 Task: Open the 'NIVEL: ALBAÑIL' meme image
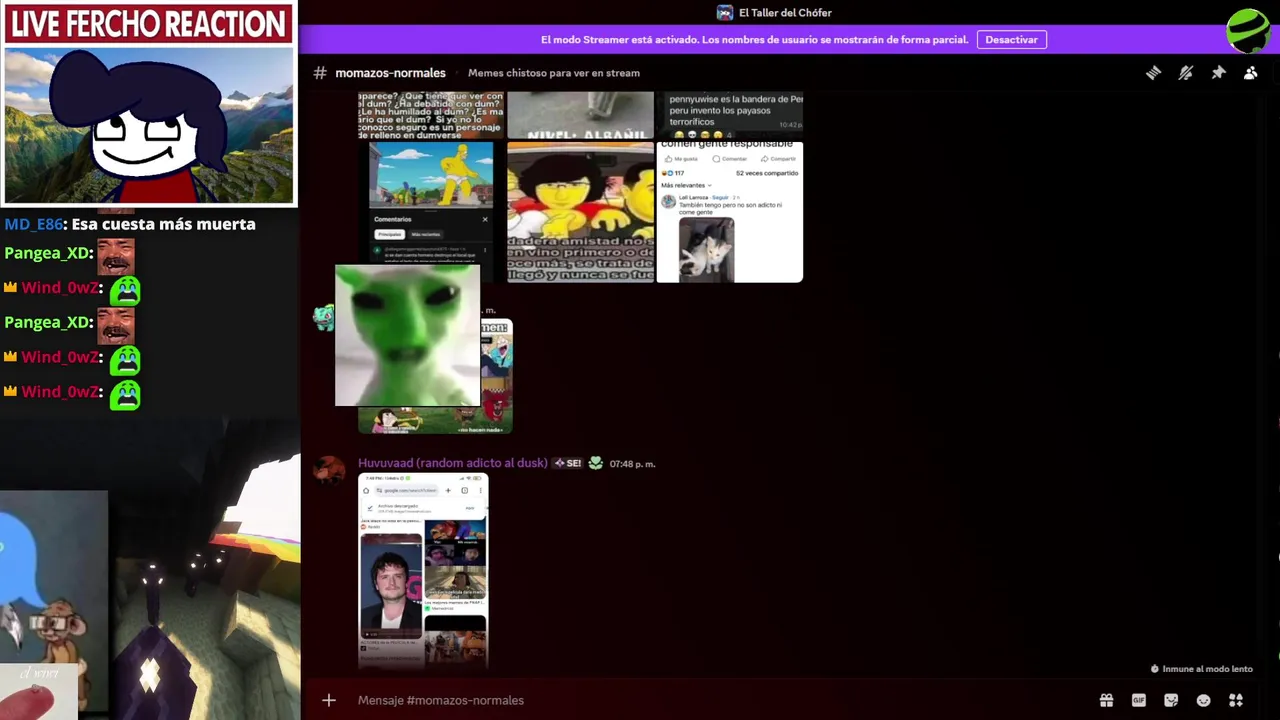tap(580, 115)
